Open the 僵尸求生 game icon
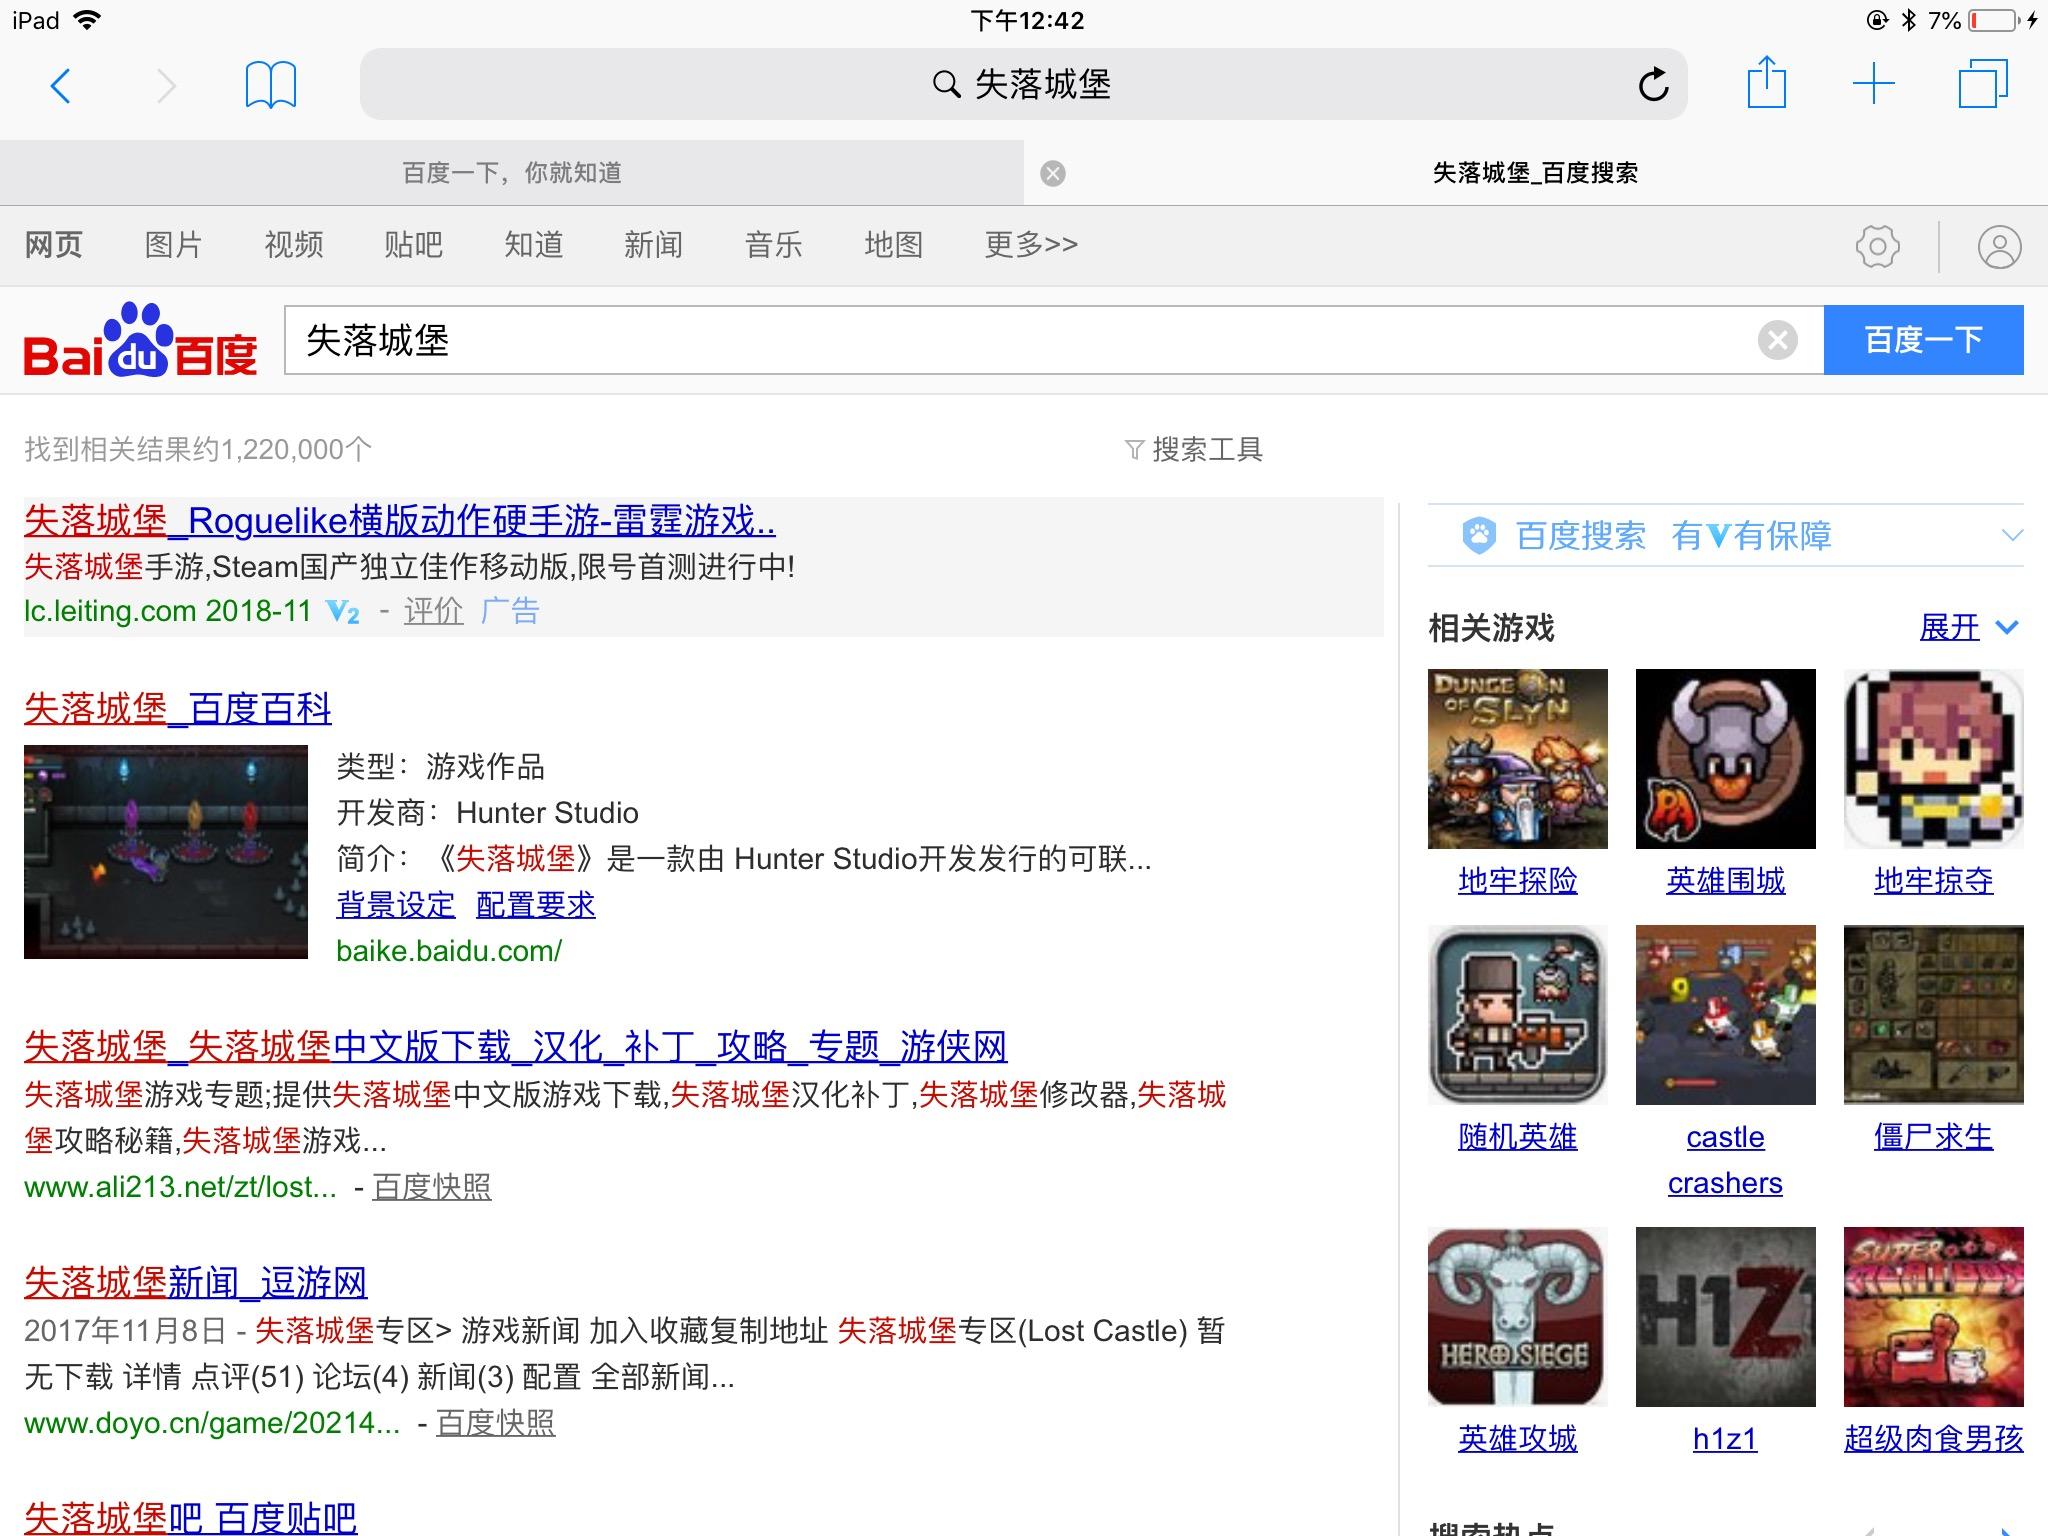The image size is (2048, 1536). tap(1933, 1015)
